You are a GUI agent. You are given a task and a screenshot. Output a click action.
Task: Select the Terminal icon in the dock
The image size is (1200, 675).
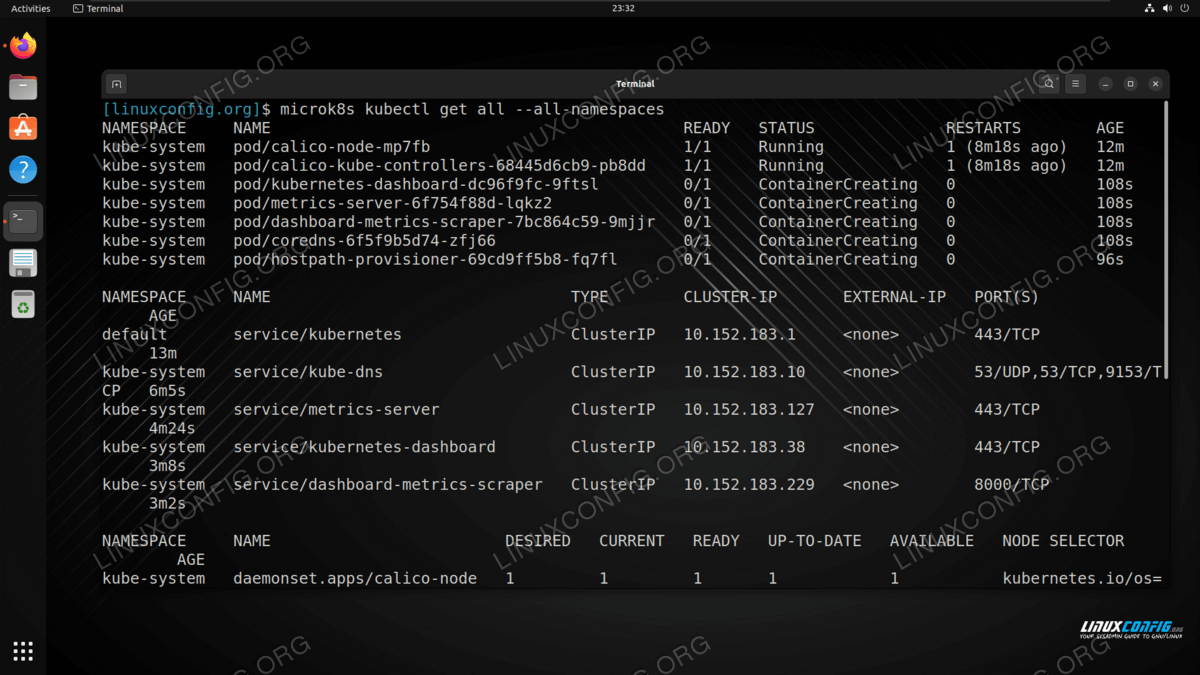23,221
